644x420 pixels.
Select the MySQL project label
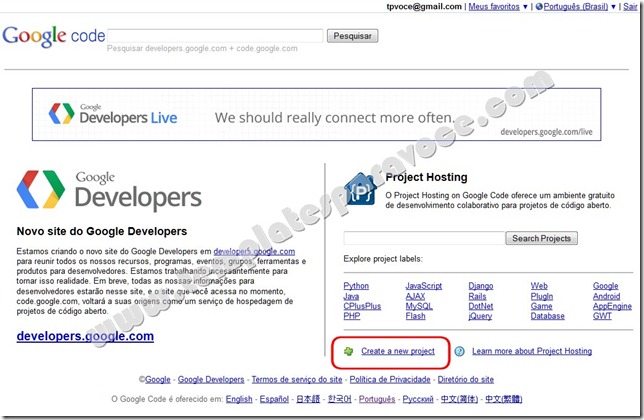point(419,306)
